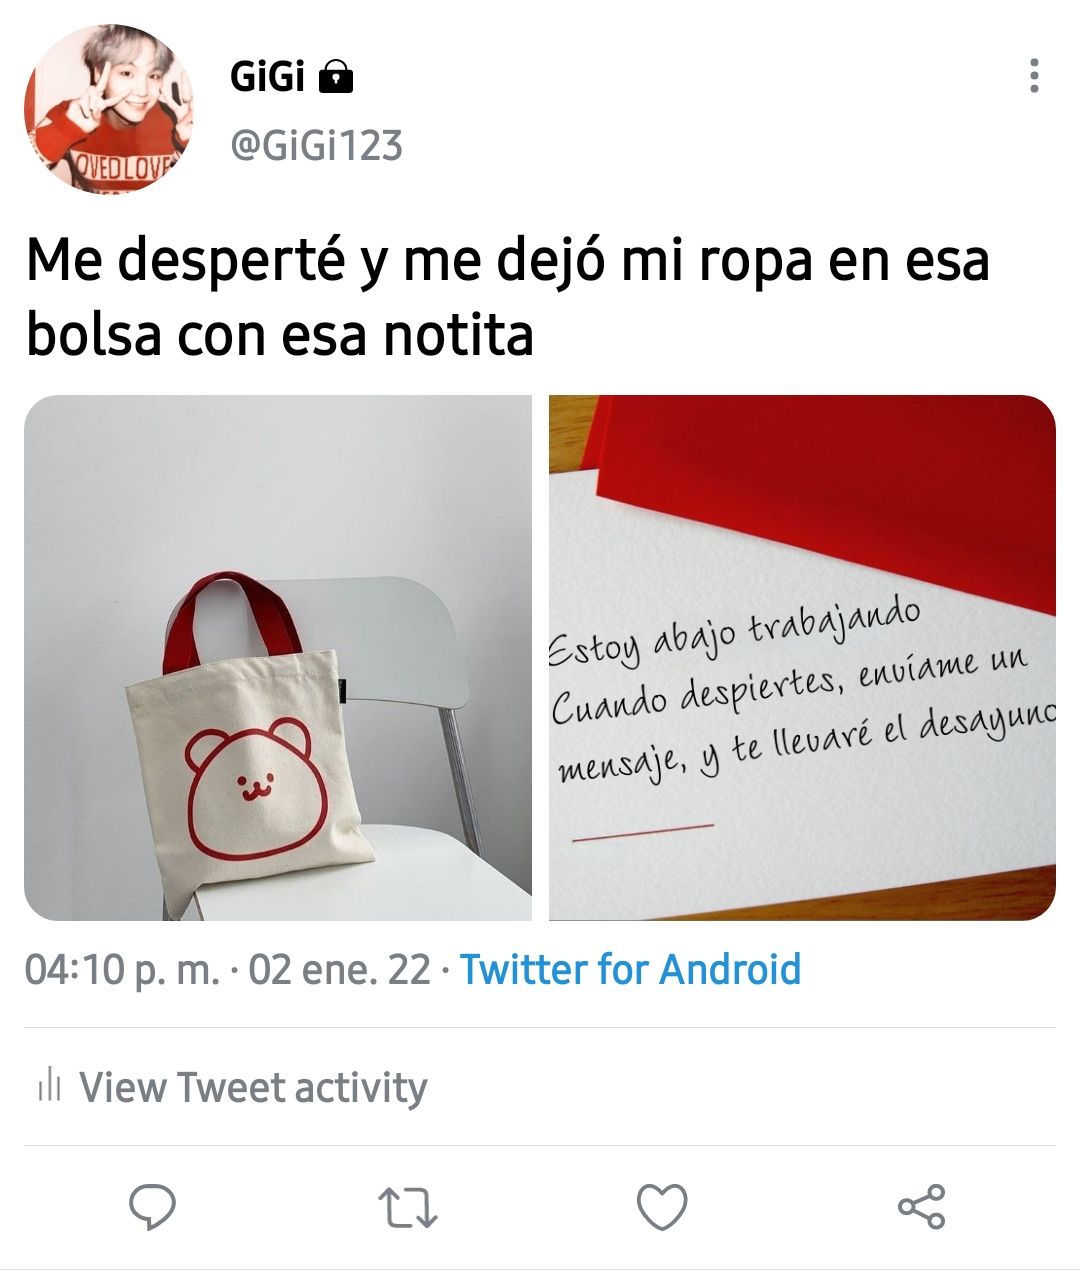Open GiGi's profile picture avatar
The image size is (1080, 1284).
tap(108, 108)
